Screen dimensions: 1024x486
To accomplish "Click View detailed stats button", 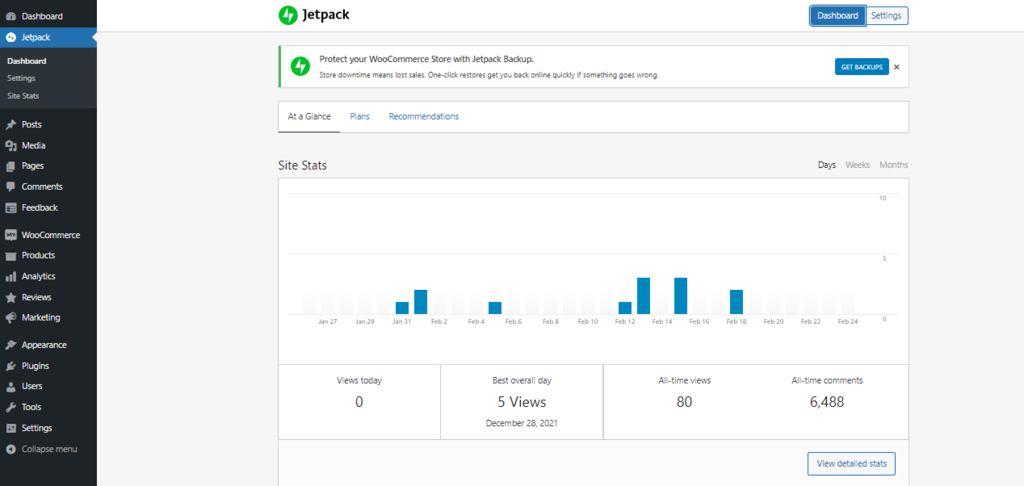I will tap(851, 464).
